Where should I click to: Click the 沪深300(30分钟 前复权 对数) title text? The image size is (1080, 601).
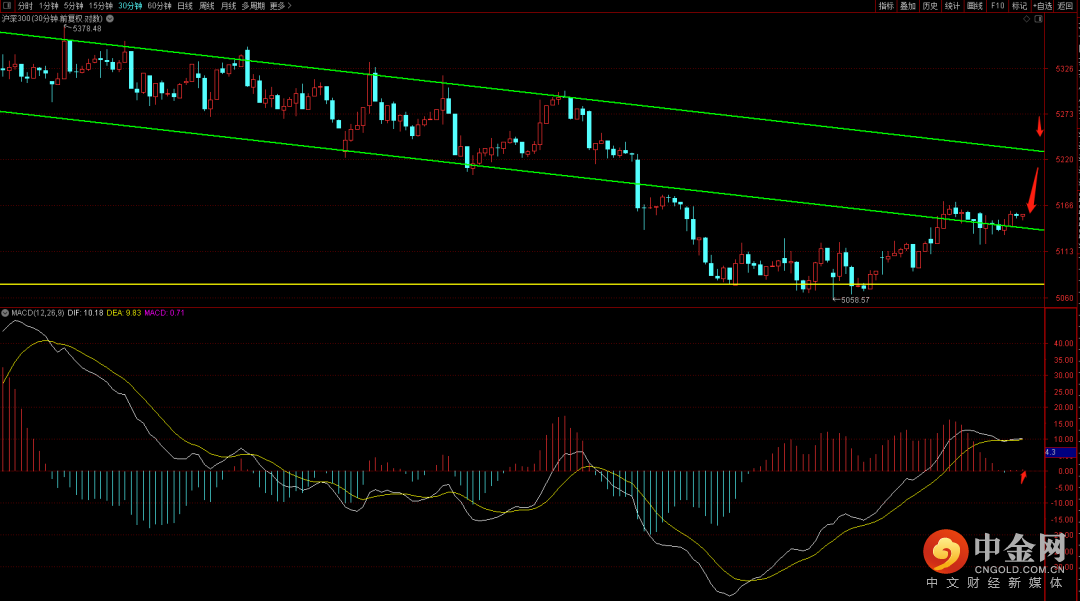tap(52, 19)
